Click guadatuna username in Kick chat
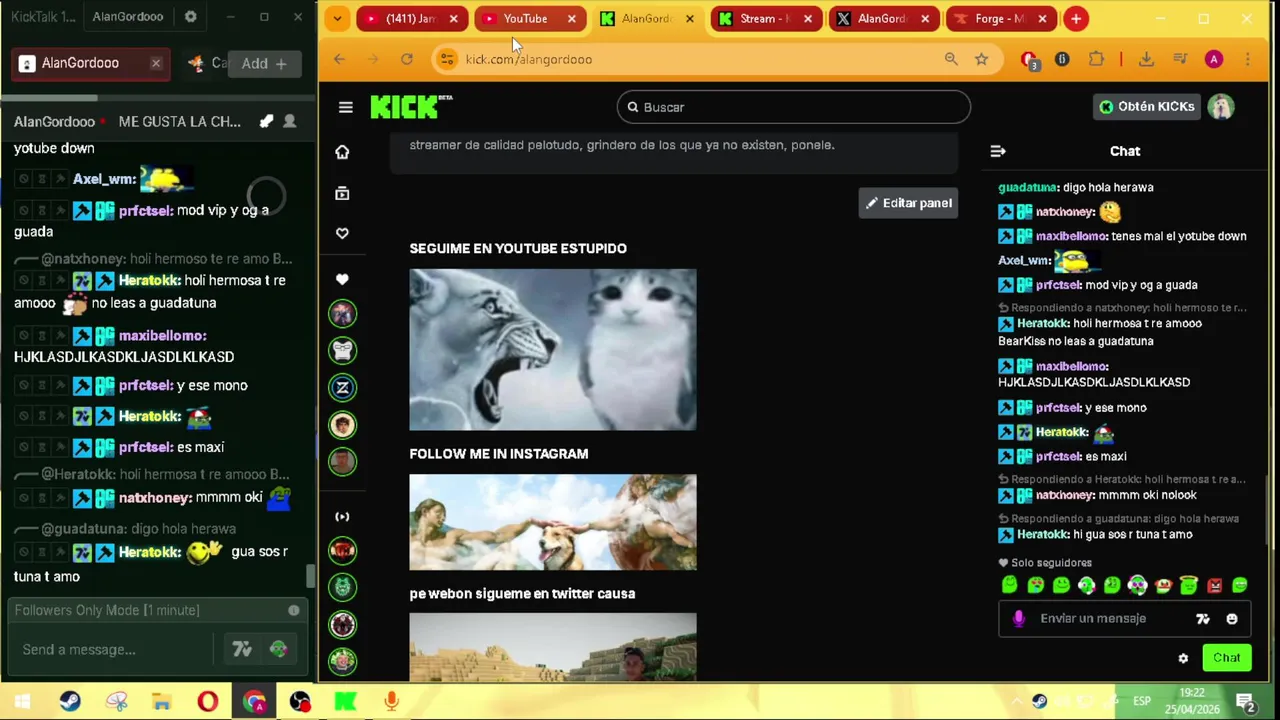This screenshot has width=1280, height=720. tap(1028, 187)
